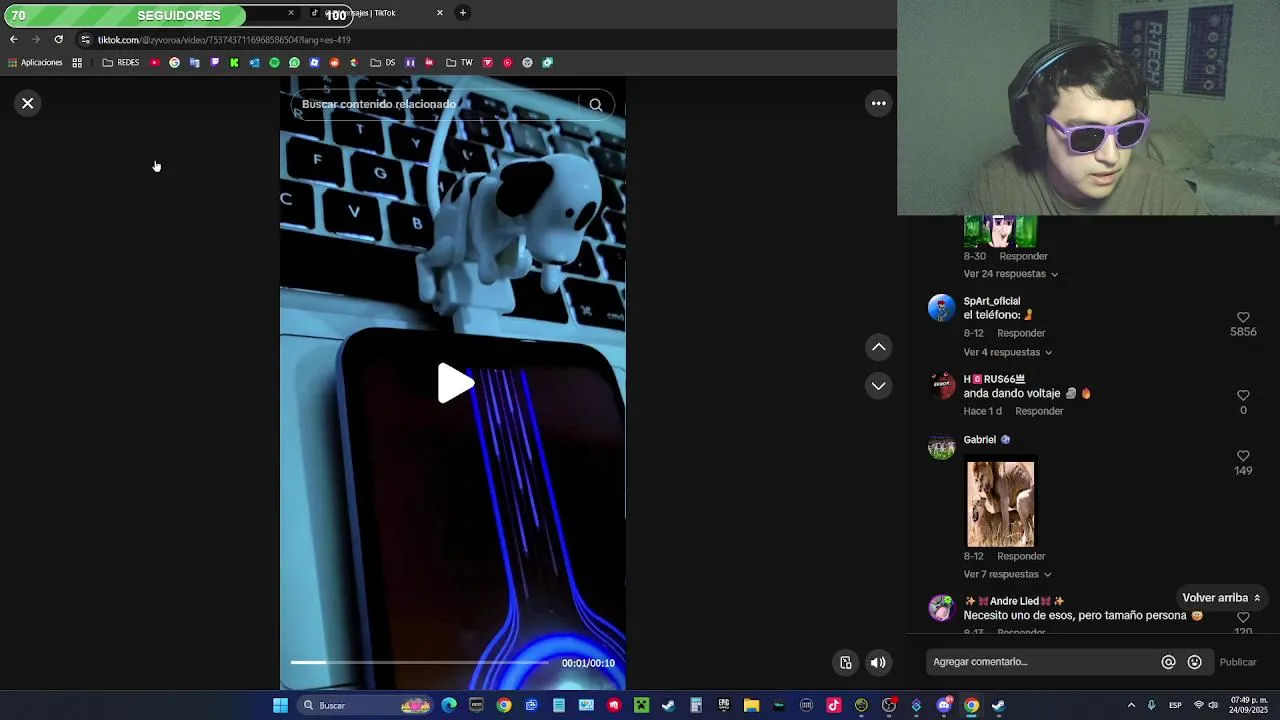Open the Google bookmark icon
1280x720 pixels.
[174, 62]
